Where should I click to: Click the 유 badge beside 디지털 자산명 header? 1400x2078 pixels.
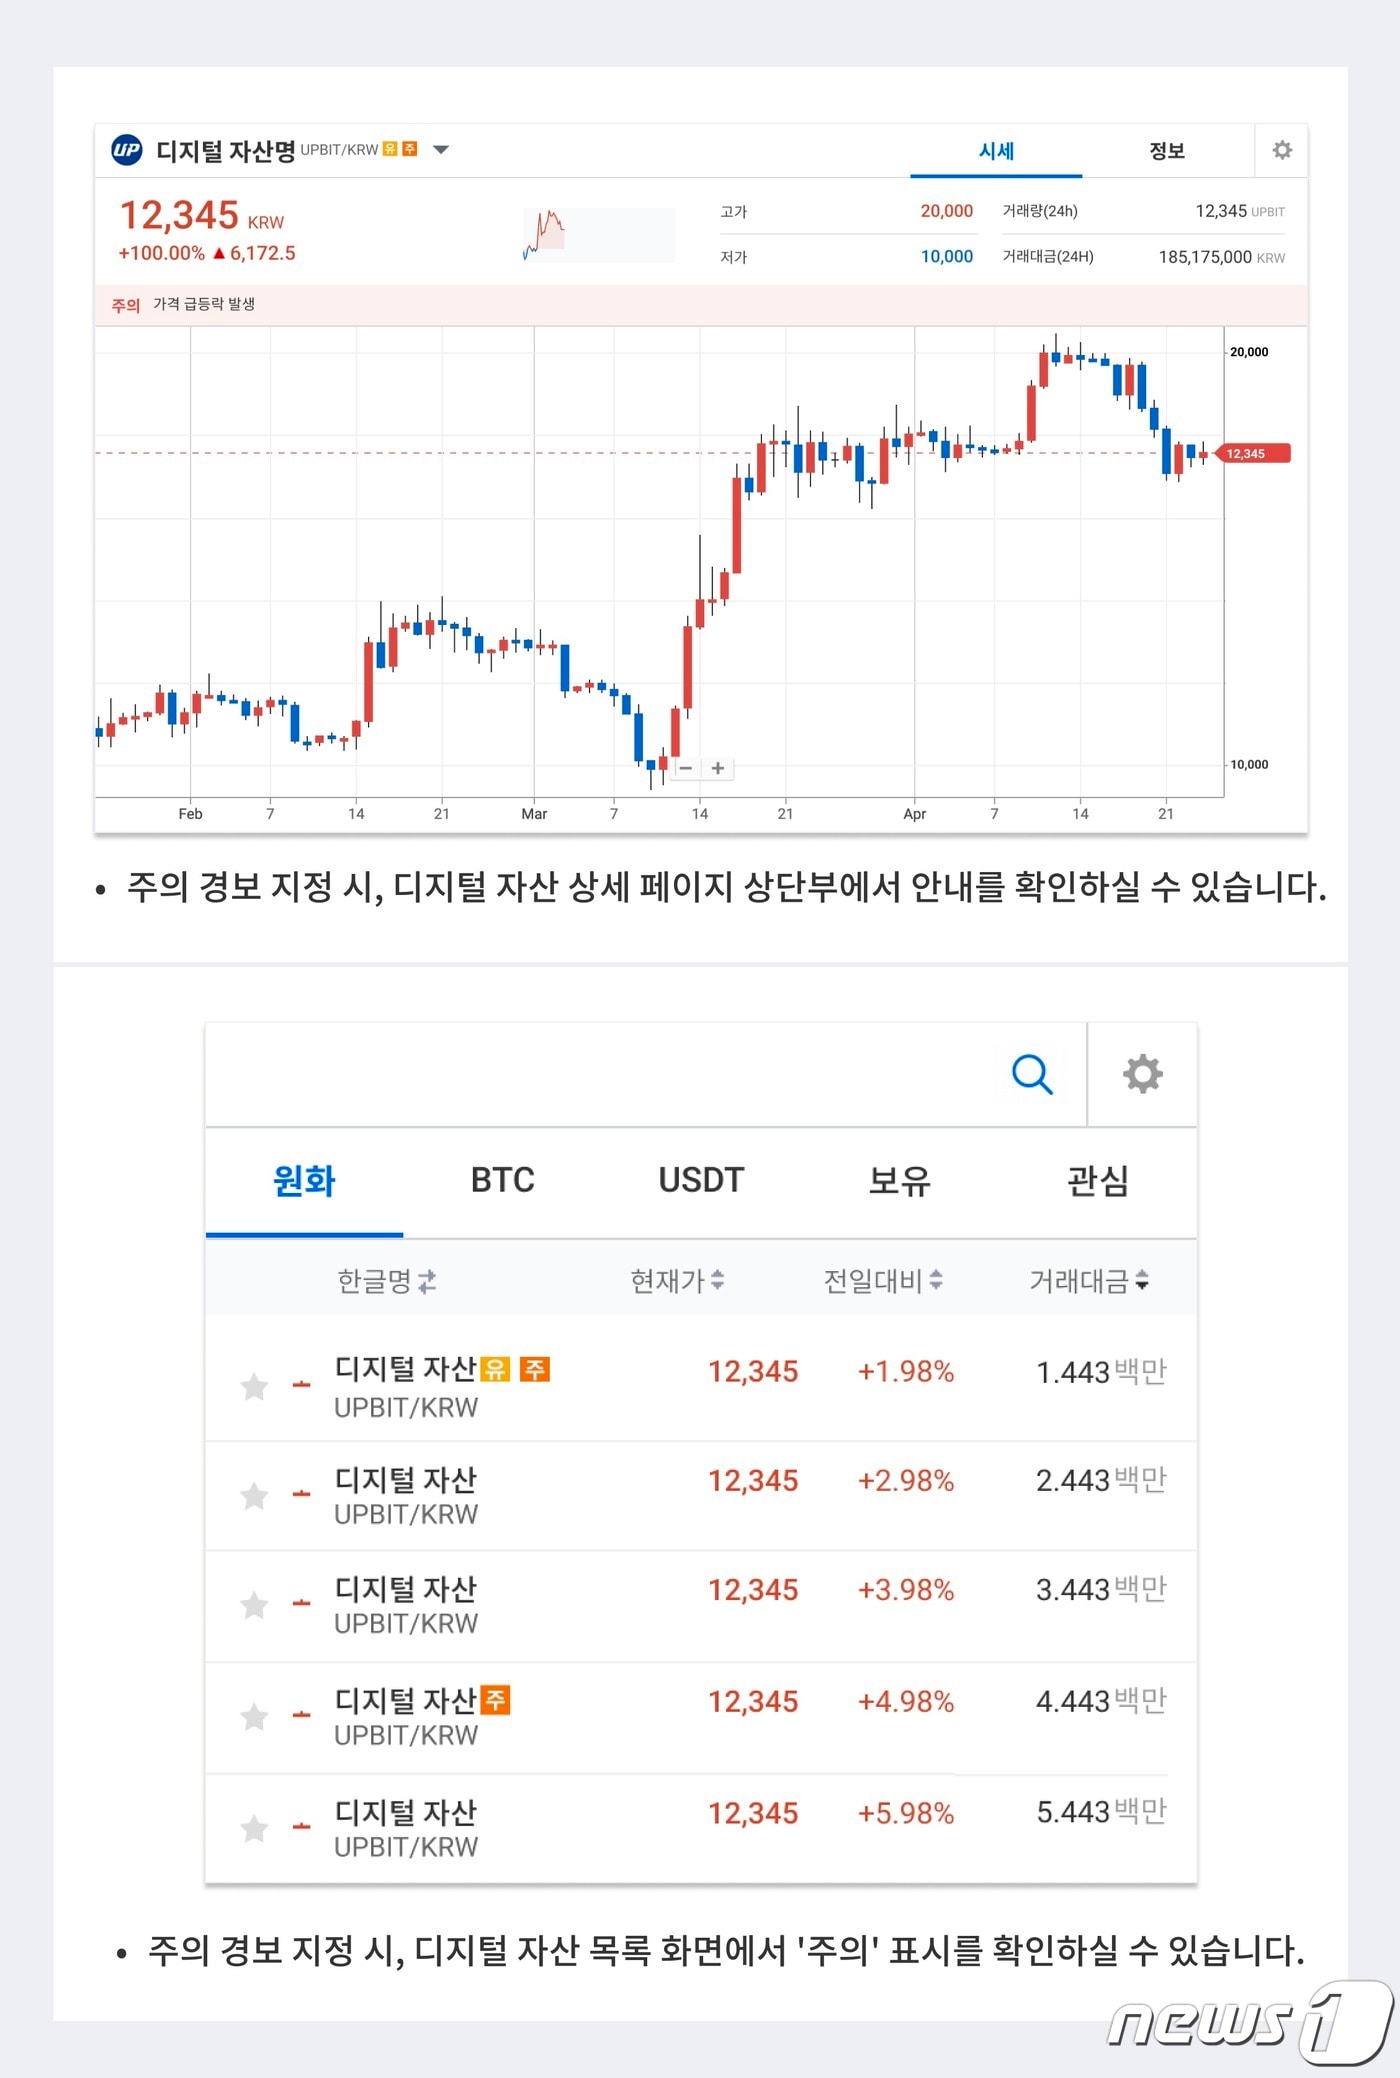392,148
